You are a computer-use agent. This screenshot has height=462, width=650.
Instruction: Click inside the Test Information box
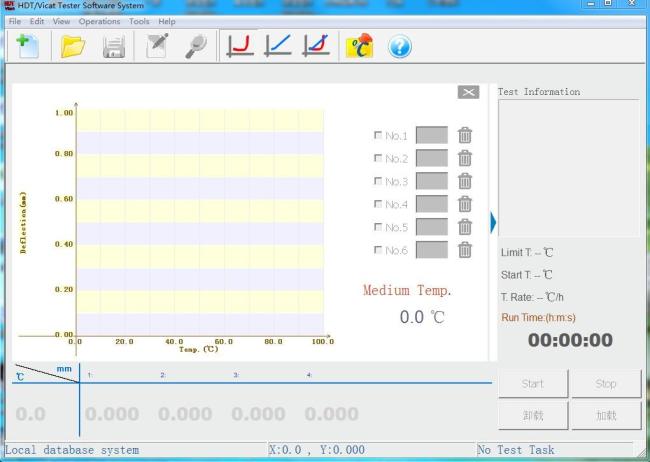568,167
